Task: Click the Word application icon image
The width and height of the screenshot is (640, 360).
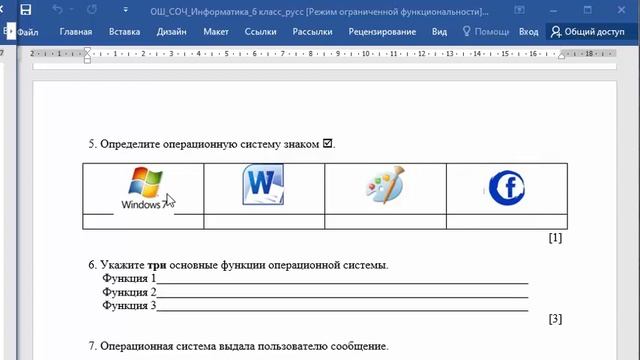Action: (x=263, y=184)
